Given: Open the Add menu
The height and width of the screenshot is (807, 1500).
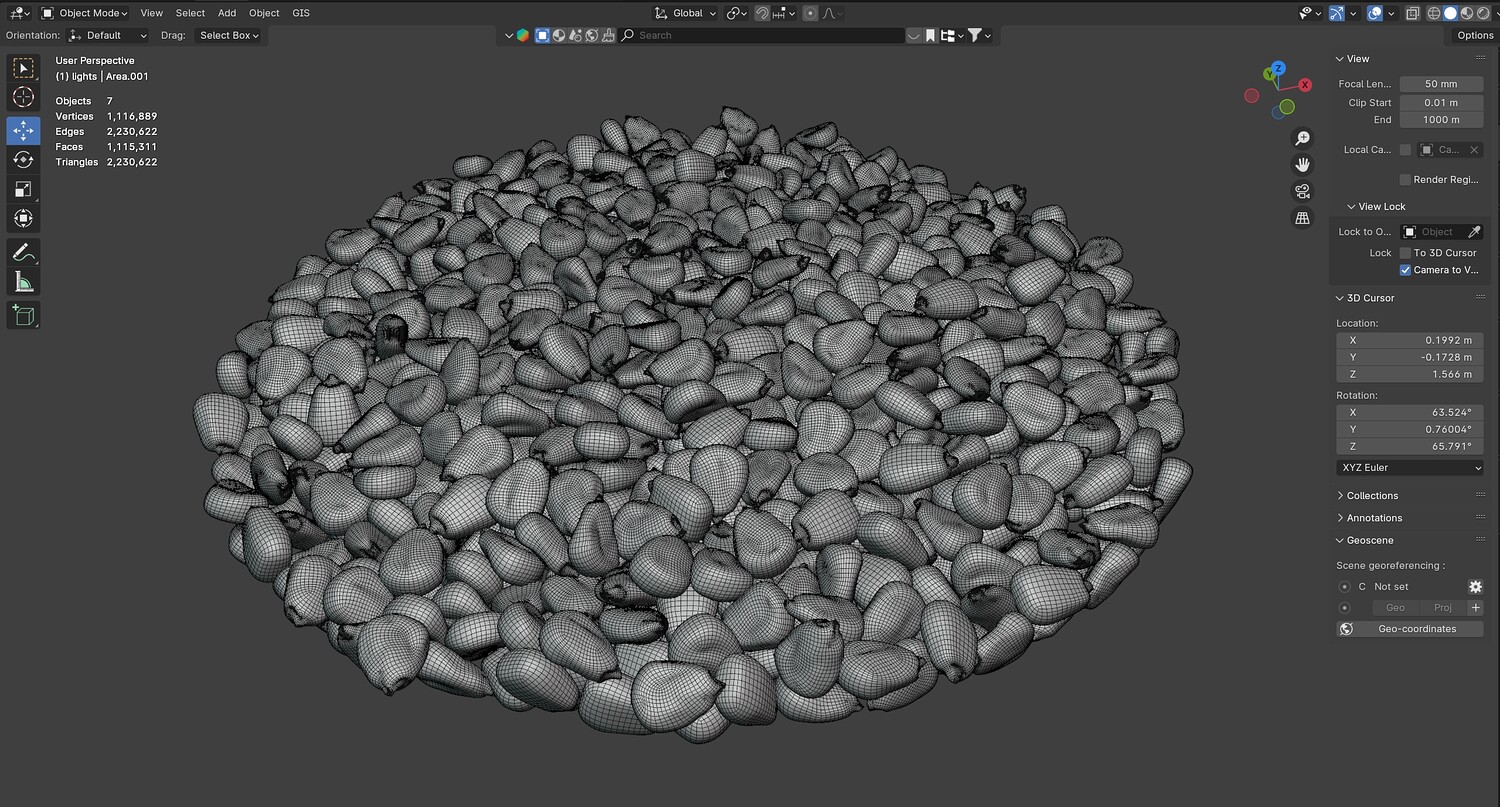Looking at the screenshot, I should [227, 13].
